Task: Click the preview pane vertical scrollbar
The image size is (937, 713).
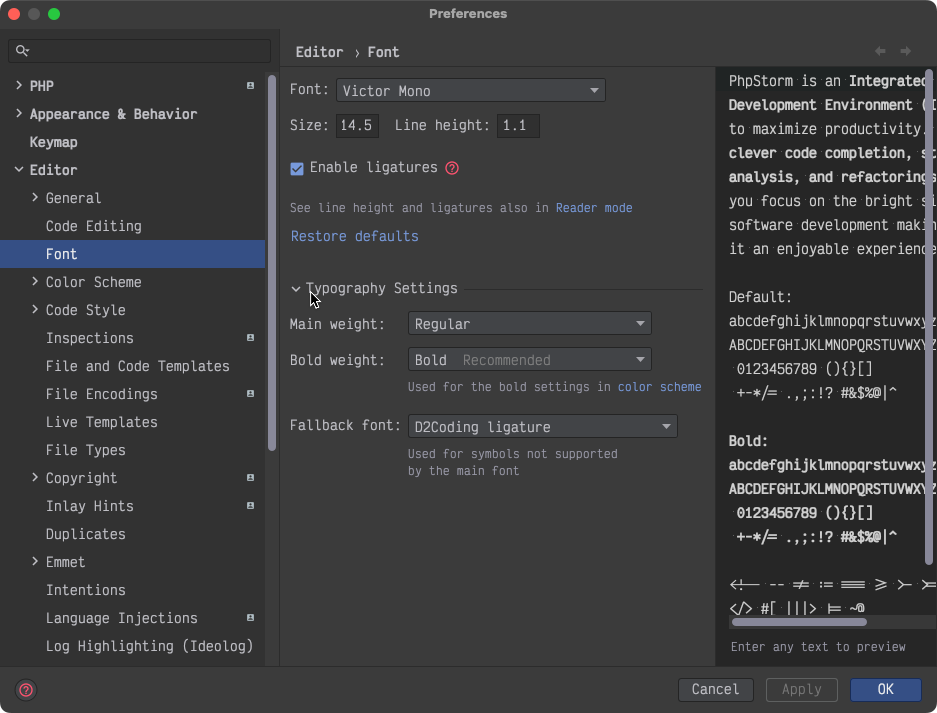Action: [x=929, y=317]
